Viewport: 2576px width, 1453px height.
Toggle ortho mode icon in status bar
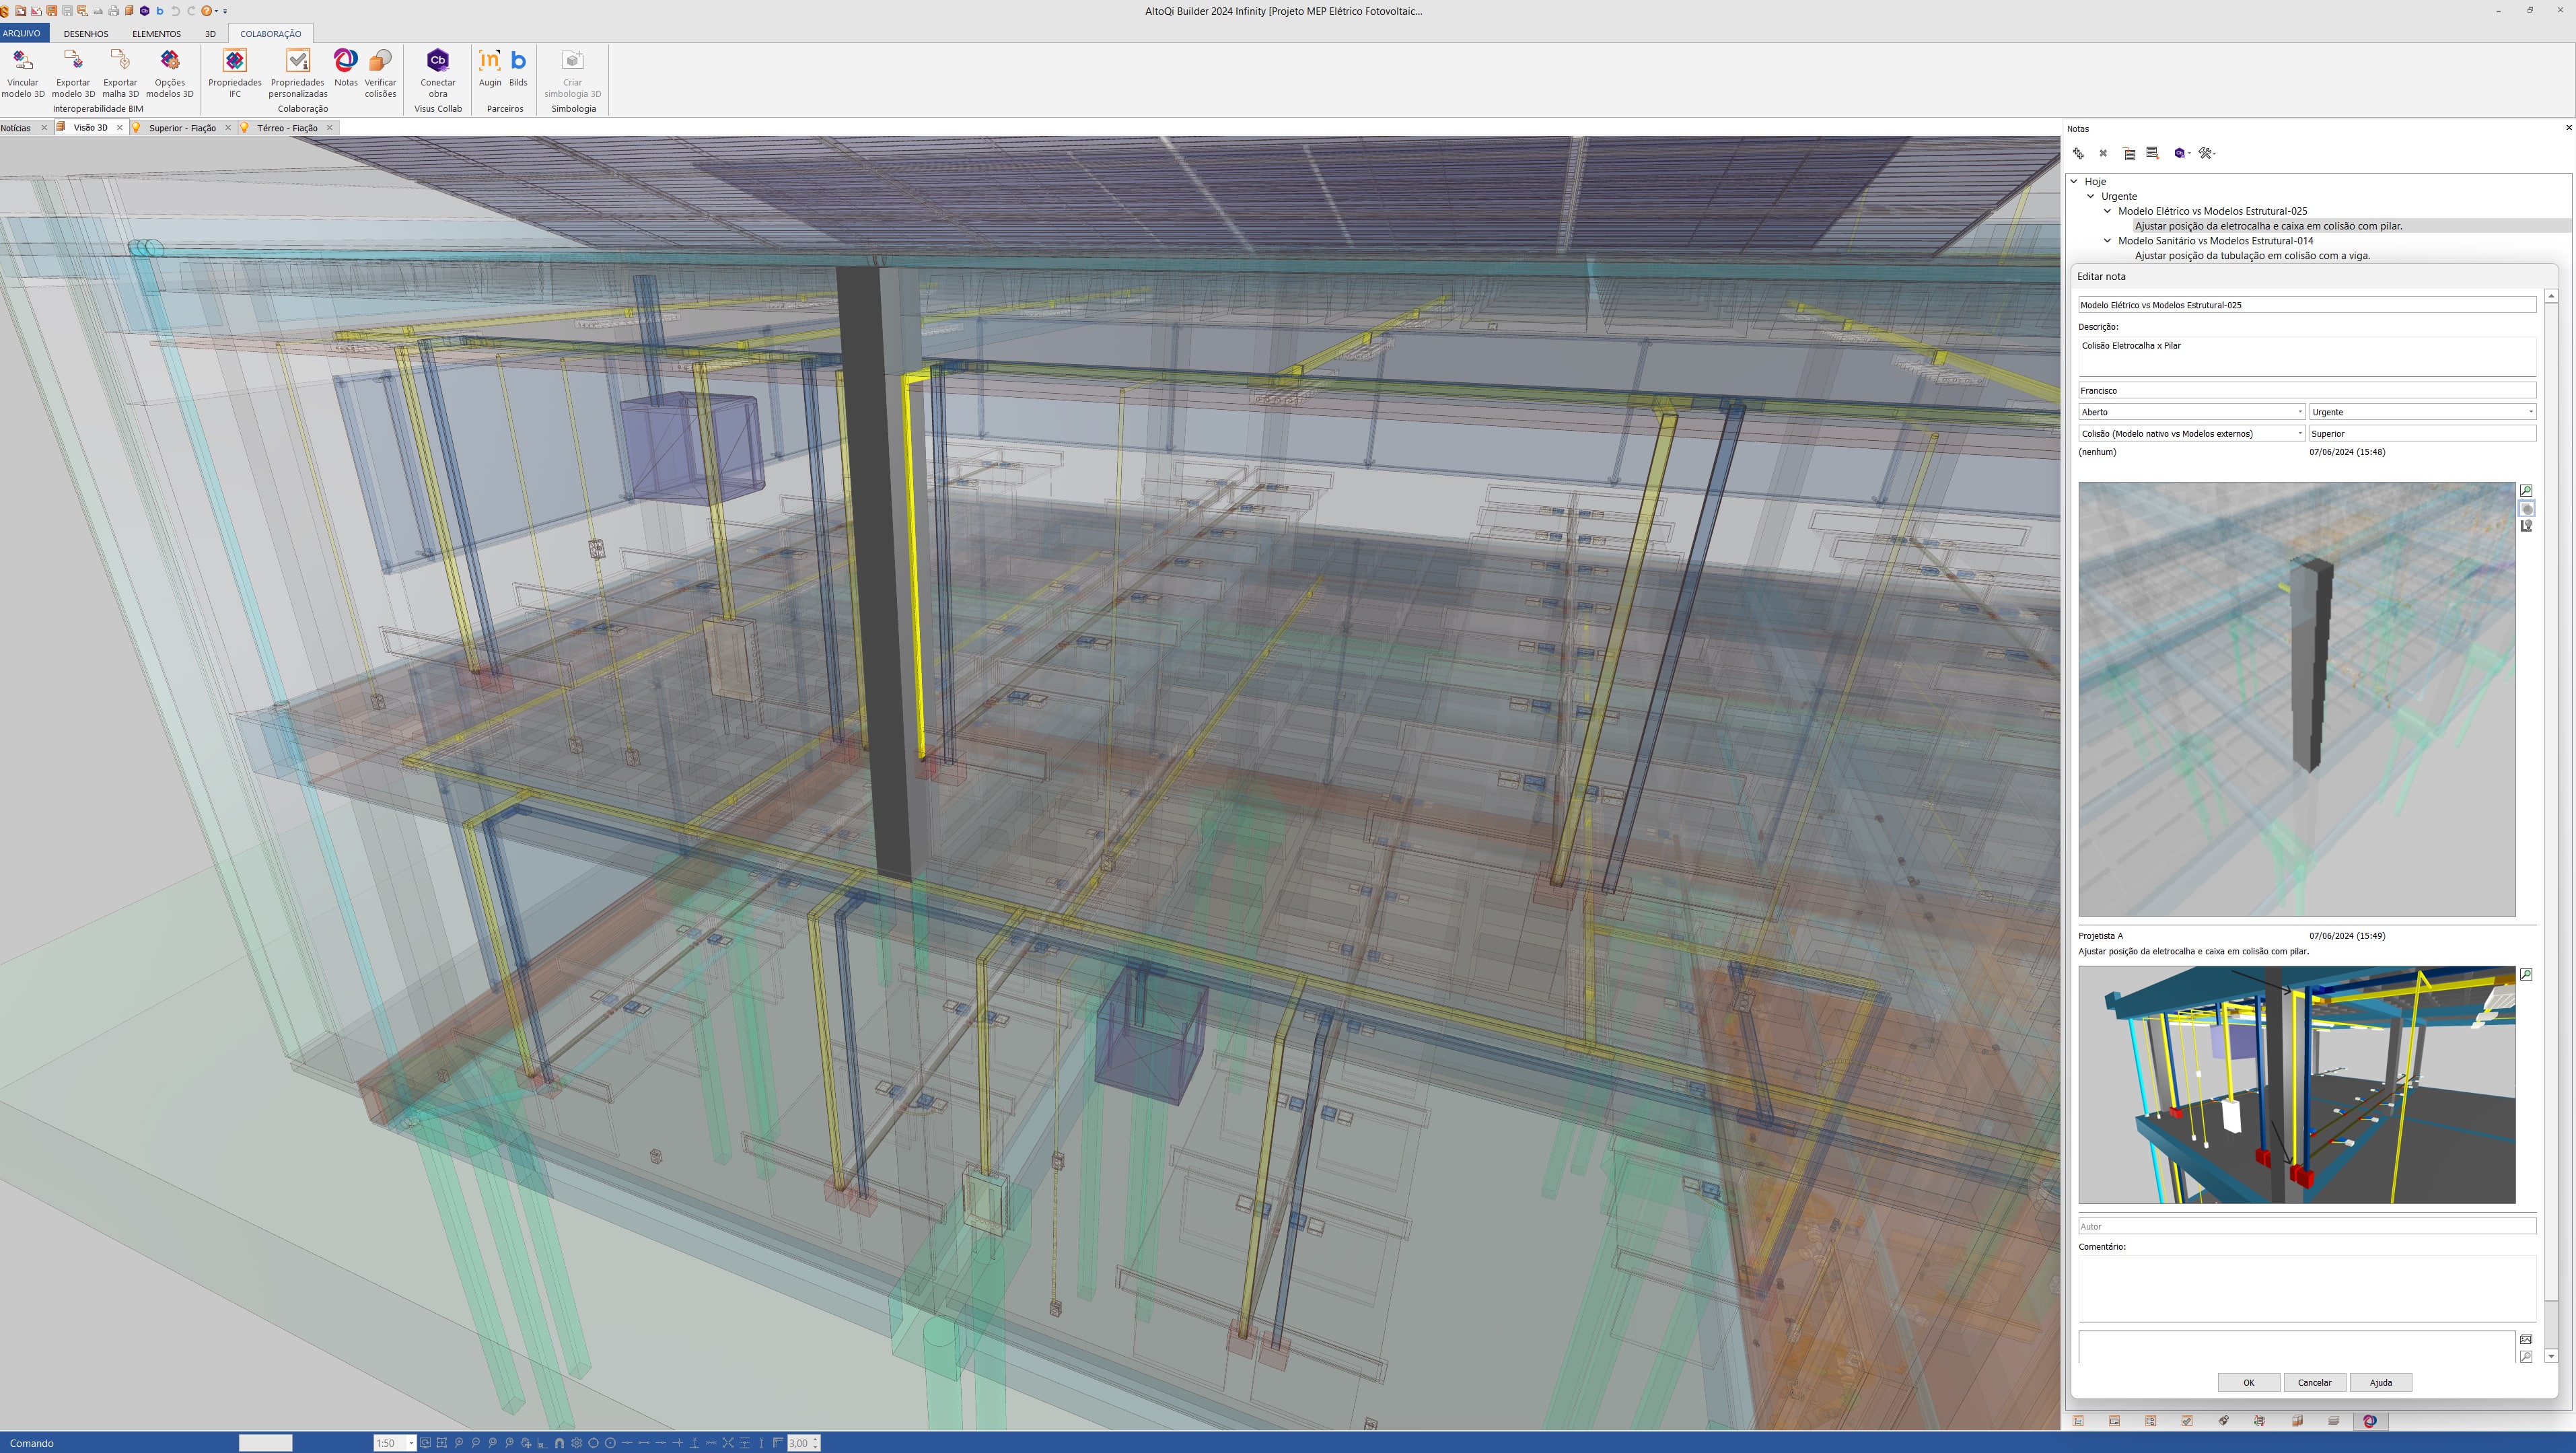pos(542,1443)
